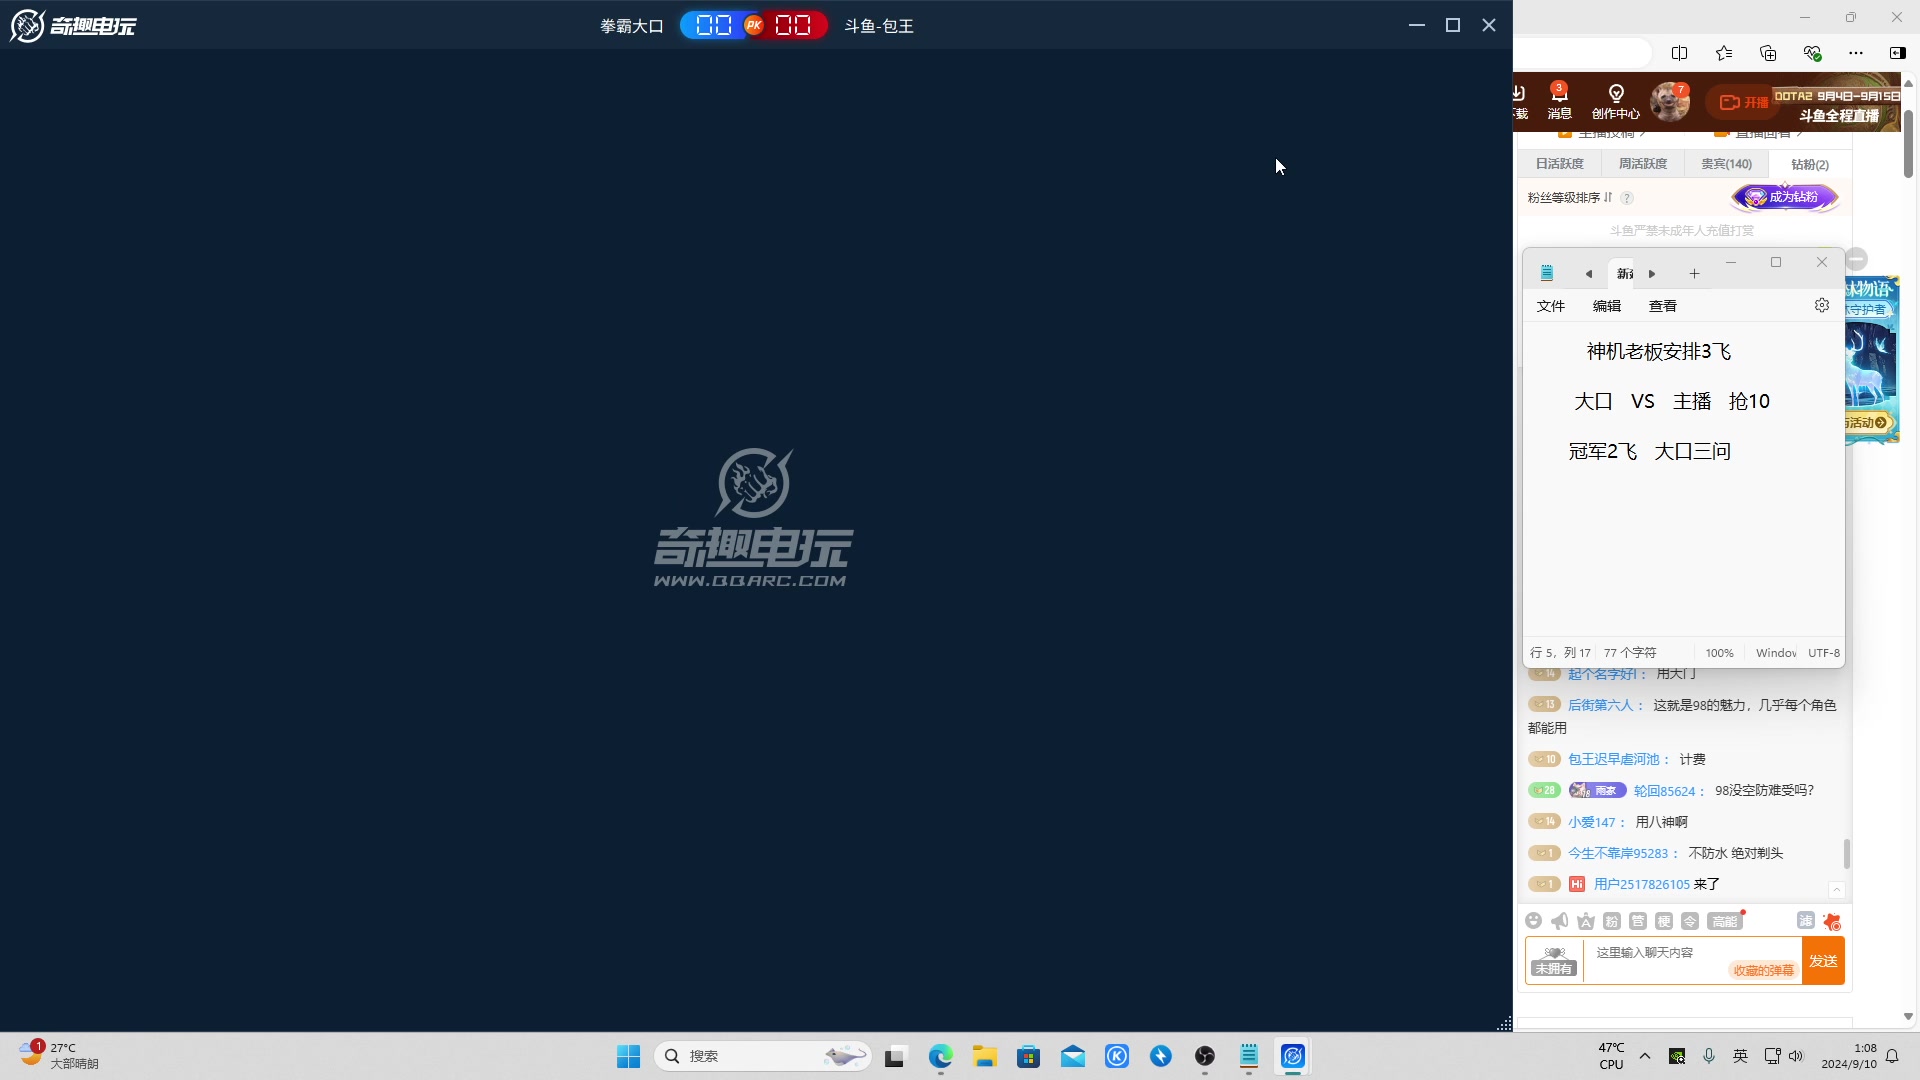Click the 粉 fan badge icon
The height and width of the screenshot is (1080, 1920).
(x=1611, y=921)
